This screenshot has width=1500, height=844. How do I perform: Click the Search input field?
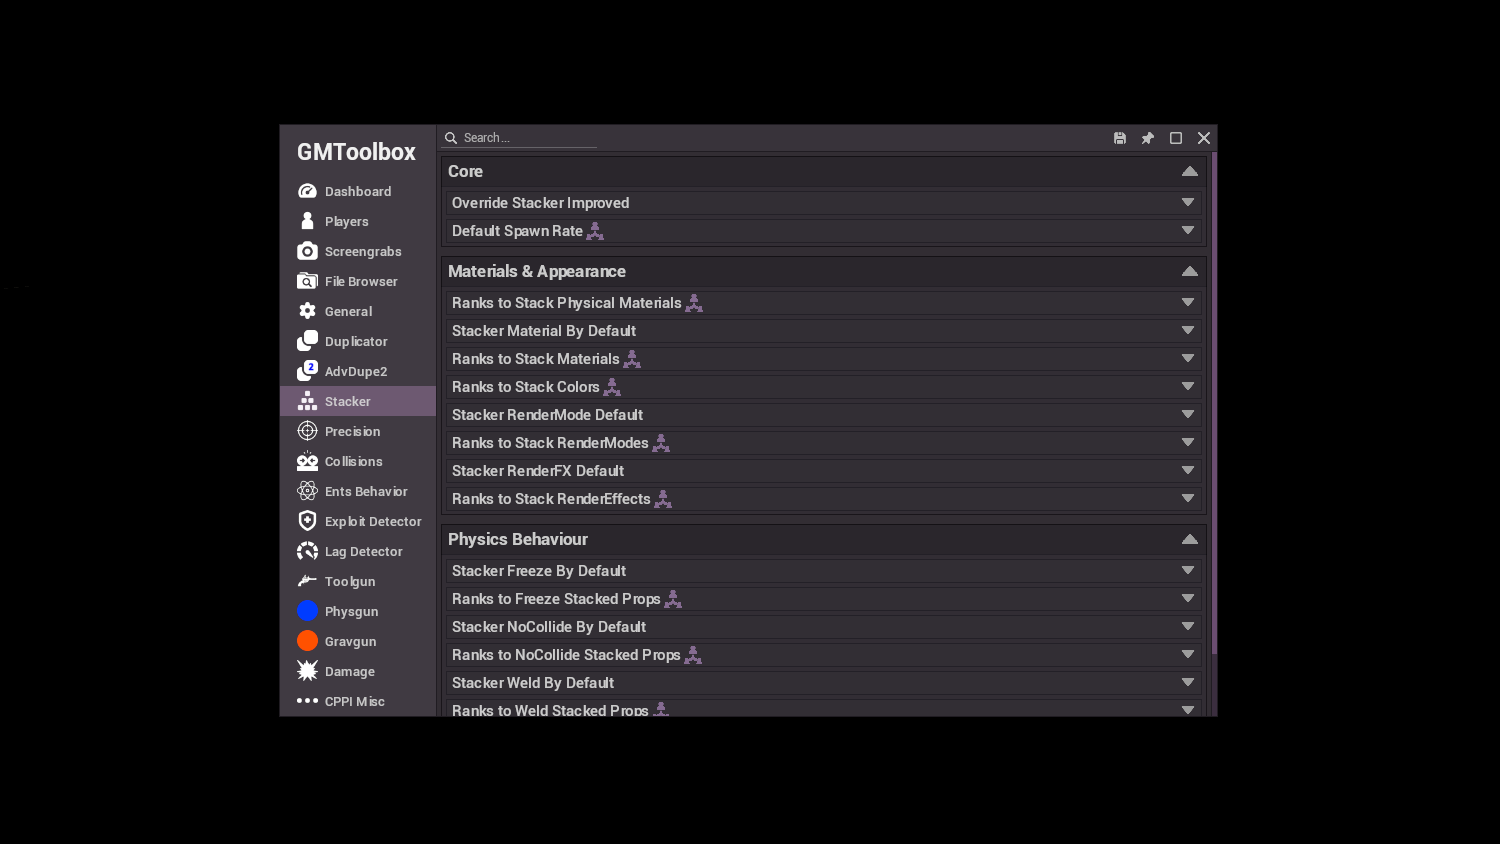coord(520,138)
